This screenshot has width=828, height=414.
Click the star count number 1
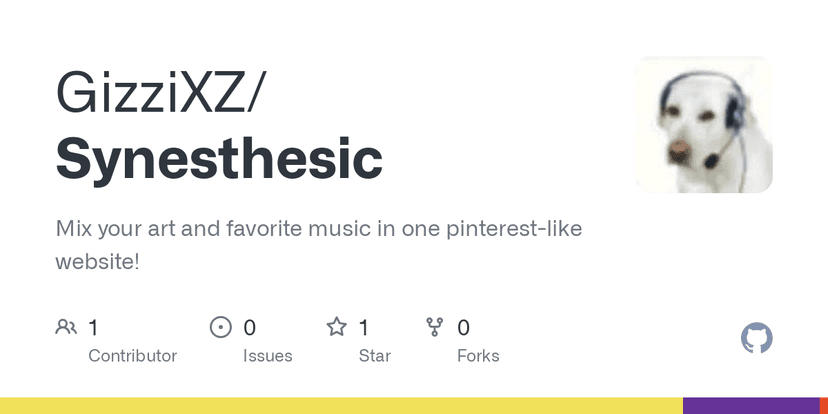tap(364, 327)
